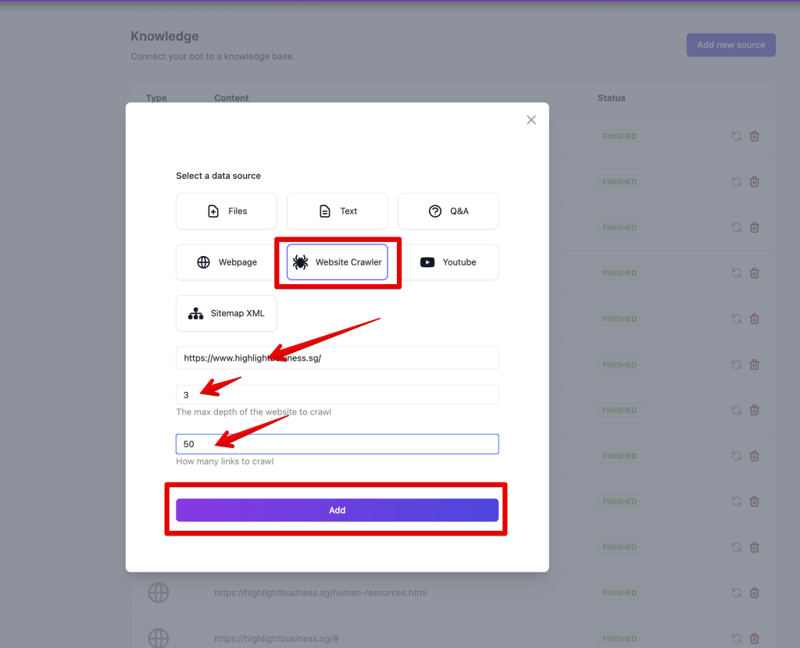Select the Website Crawler option
This screenshot has width=800, height=648.
[337, 262]
